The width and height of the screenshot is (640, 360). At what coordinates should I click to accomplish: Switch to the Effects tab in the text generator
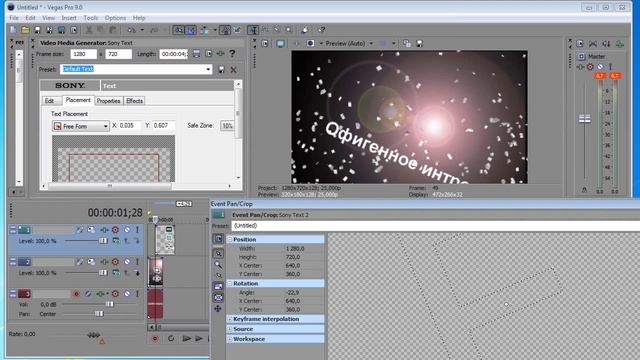pyautogui.click(x=134, y=101)
